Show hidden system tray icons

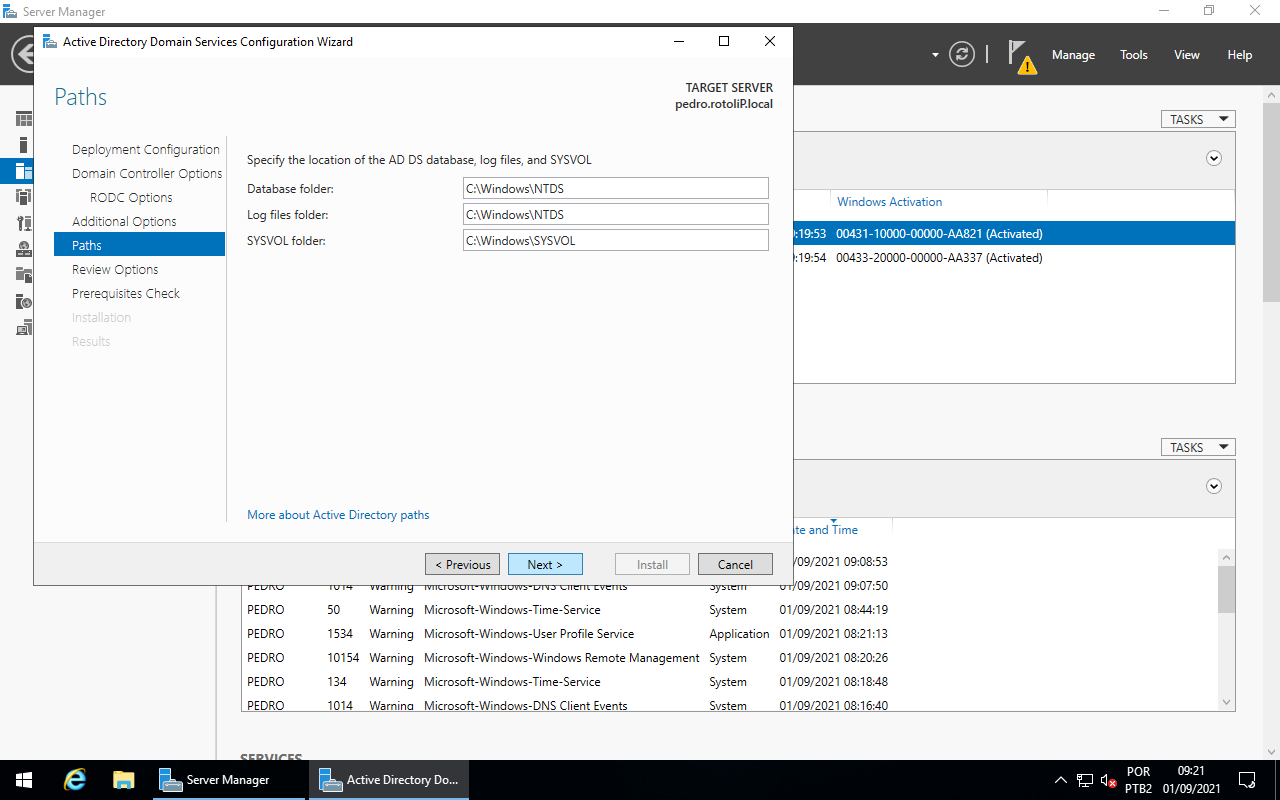(1060, 780)
